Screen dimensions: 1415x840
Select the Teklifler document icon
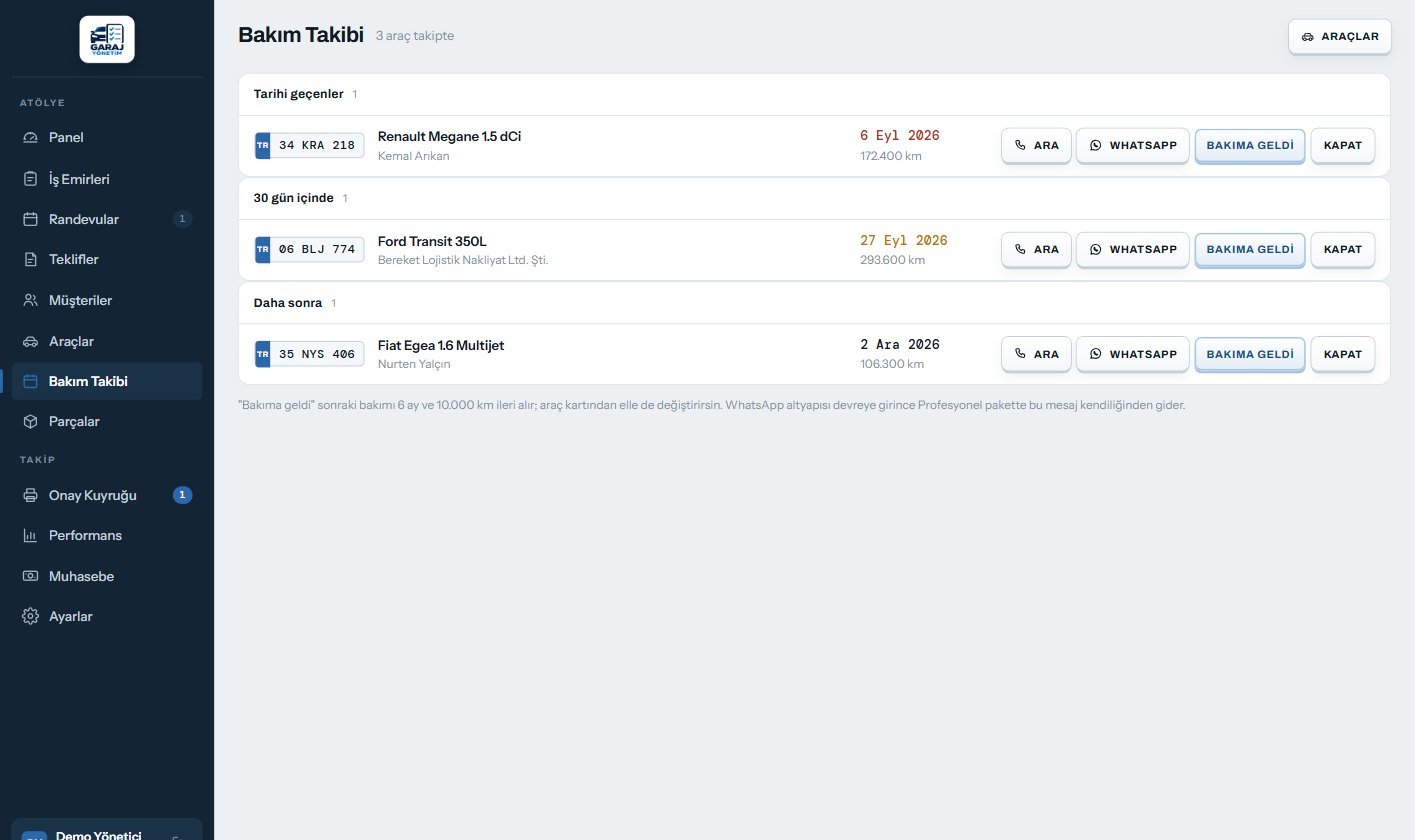[30, 260]
